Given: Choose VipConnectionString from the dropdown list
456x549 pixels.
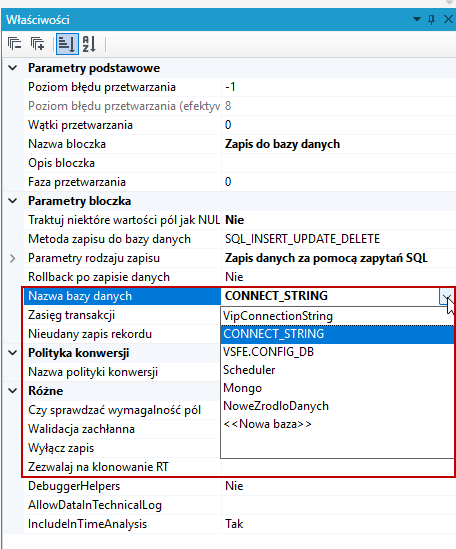Looking at the screenshot, I should coord(337,316).
